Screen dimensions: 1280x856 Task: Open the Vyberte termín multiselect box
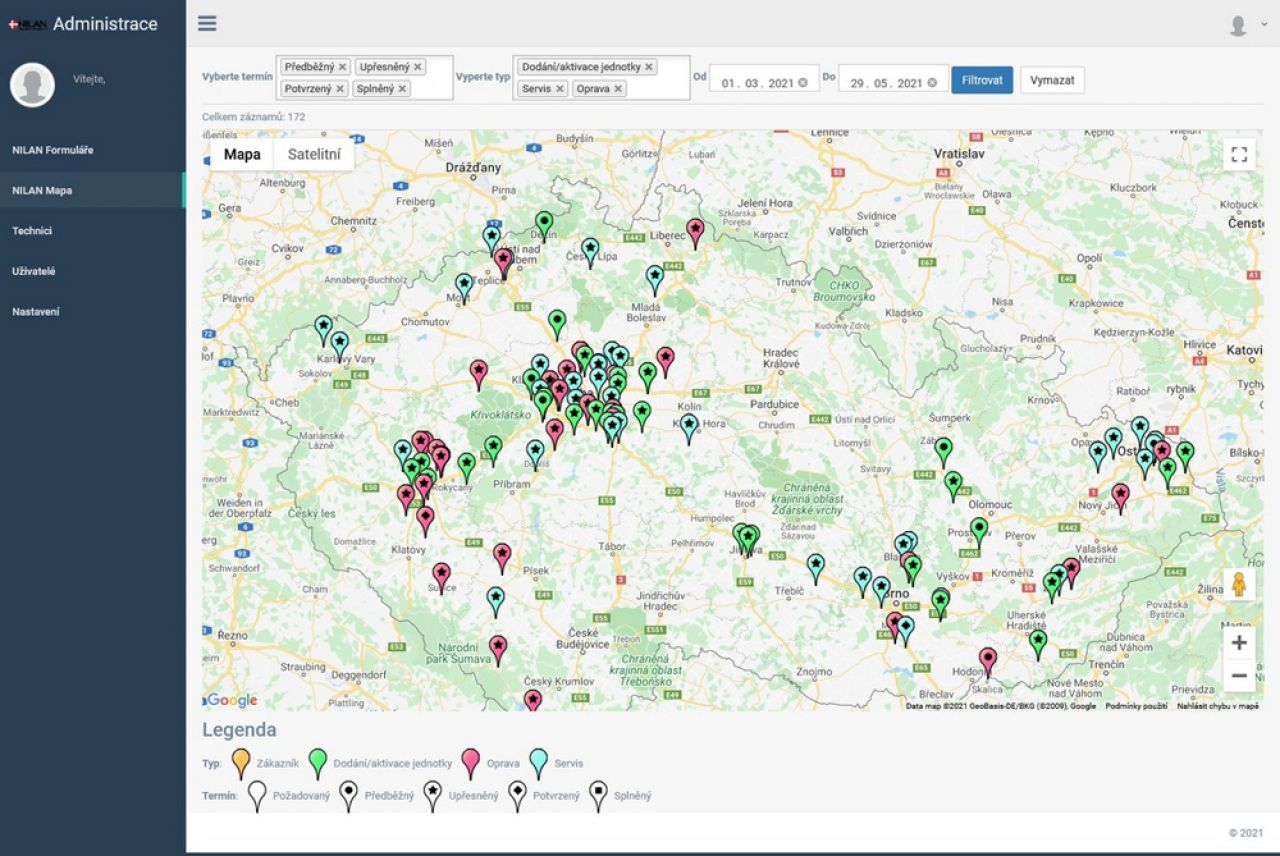(365, 78)
